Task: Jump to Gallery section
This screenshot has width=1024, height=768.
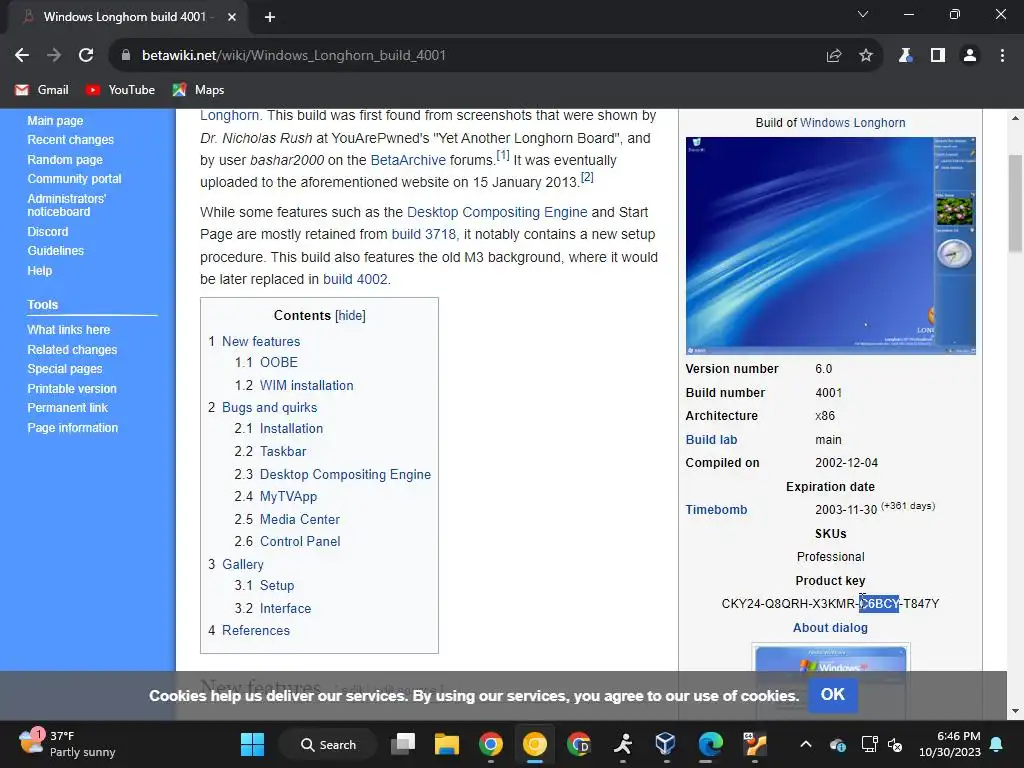Action: (243, 565)
